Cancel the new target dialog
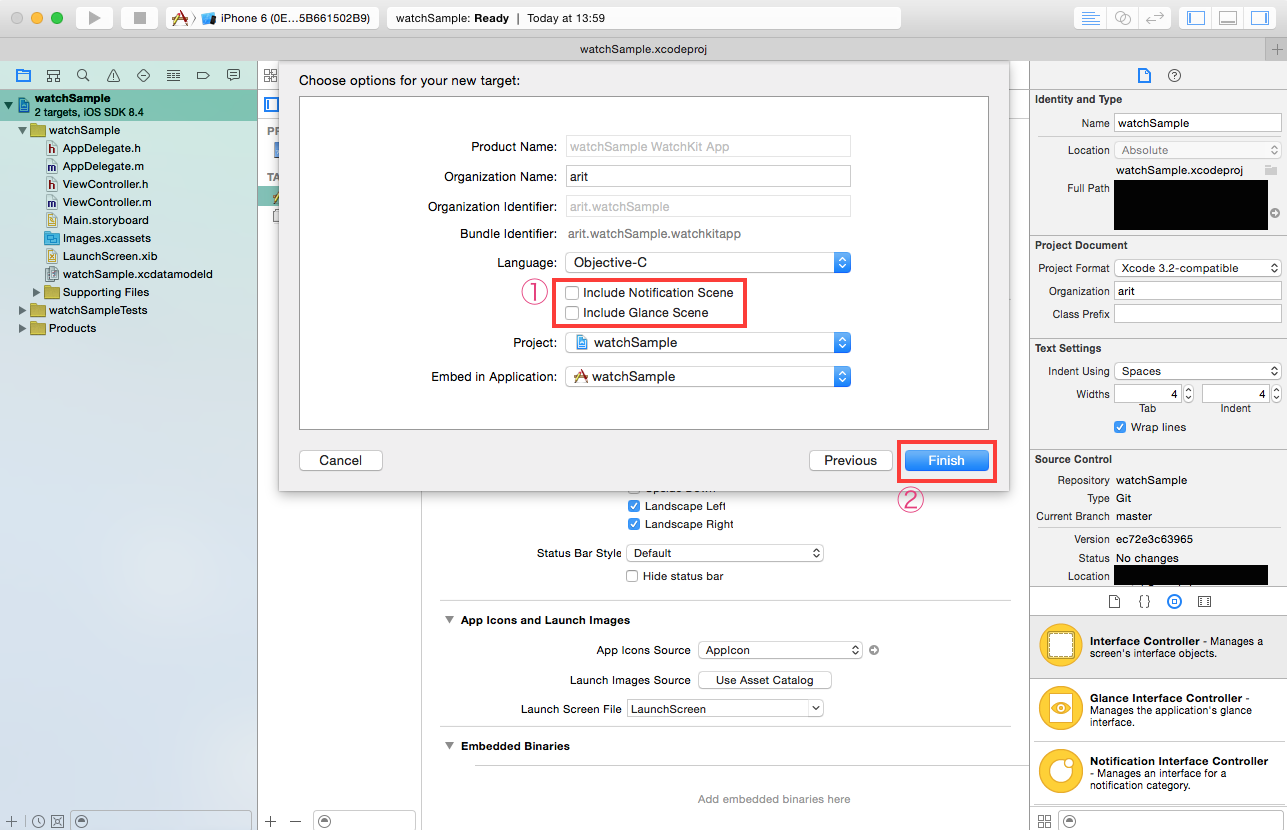 point(341,461)
